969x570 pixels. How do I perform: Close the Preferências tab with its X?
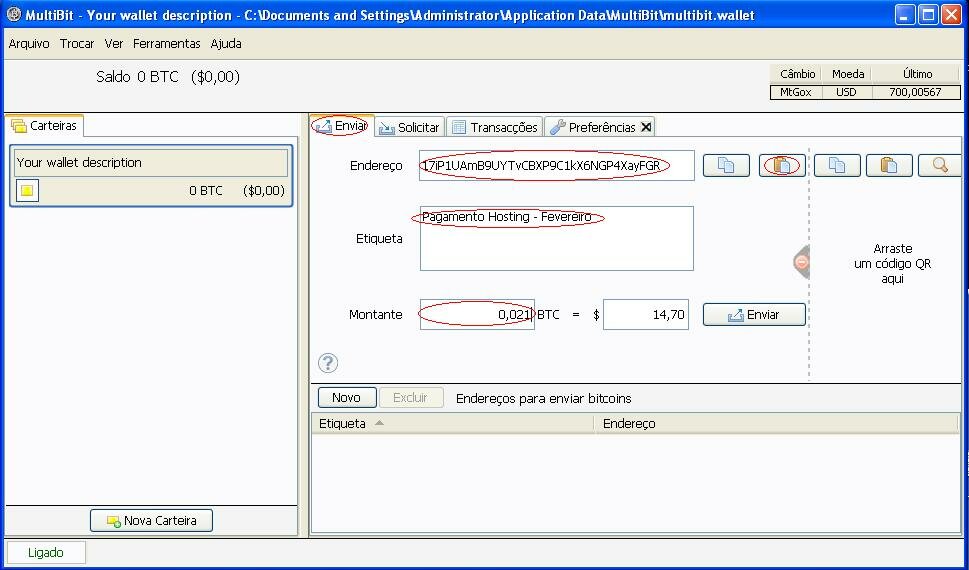[x=646, y=127]
